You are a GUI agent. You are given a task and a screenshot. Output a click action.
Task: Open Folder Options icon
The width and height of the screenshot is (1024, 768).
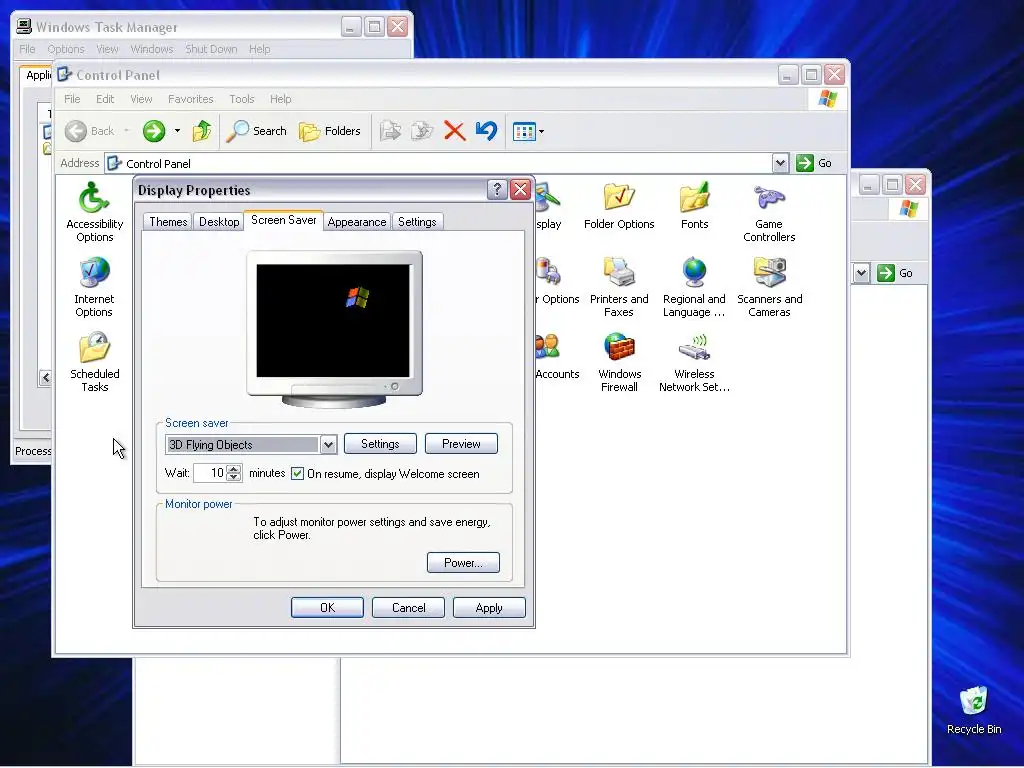click(x=618, y=206)
